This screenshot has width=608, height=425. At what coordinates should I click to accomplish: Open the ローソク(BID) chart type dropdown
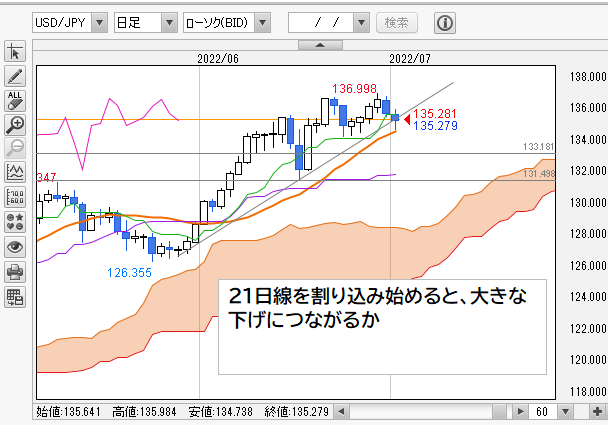pos(263,23)
